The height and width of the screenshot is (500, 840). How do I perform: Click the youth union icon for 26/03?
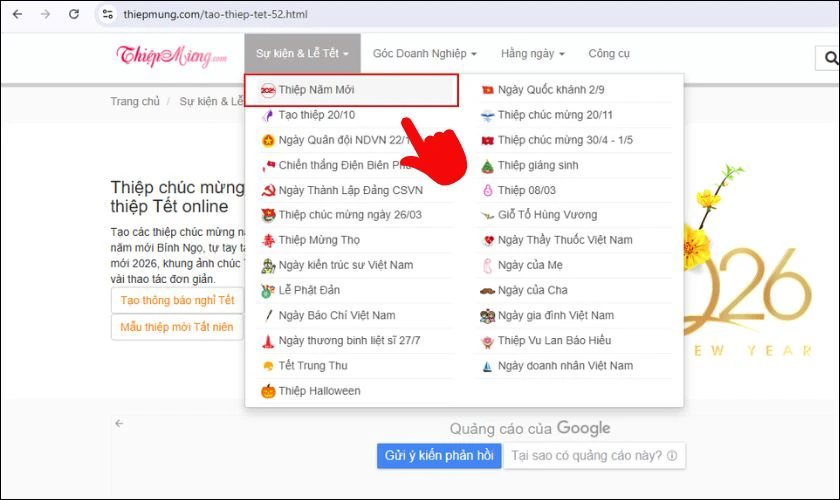[x=268, y=215]
